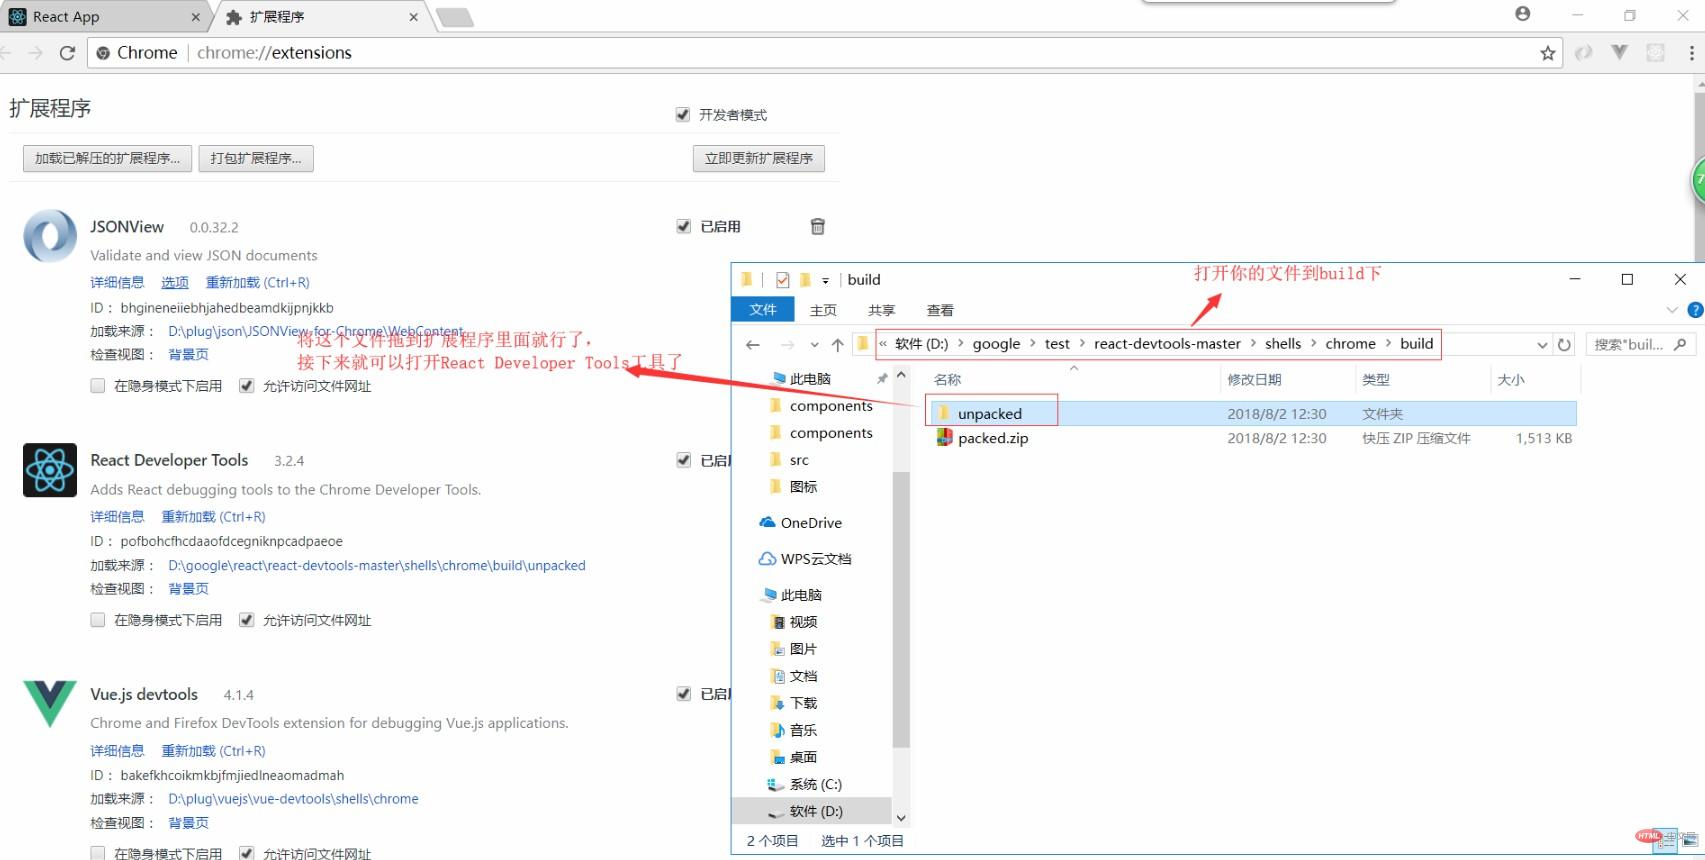Viewport: 1705px width, 860px height.
Task: Click the sidebar scroll down arrow
Action: tap(901, 817)
